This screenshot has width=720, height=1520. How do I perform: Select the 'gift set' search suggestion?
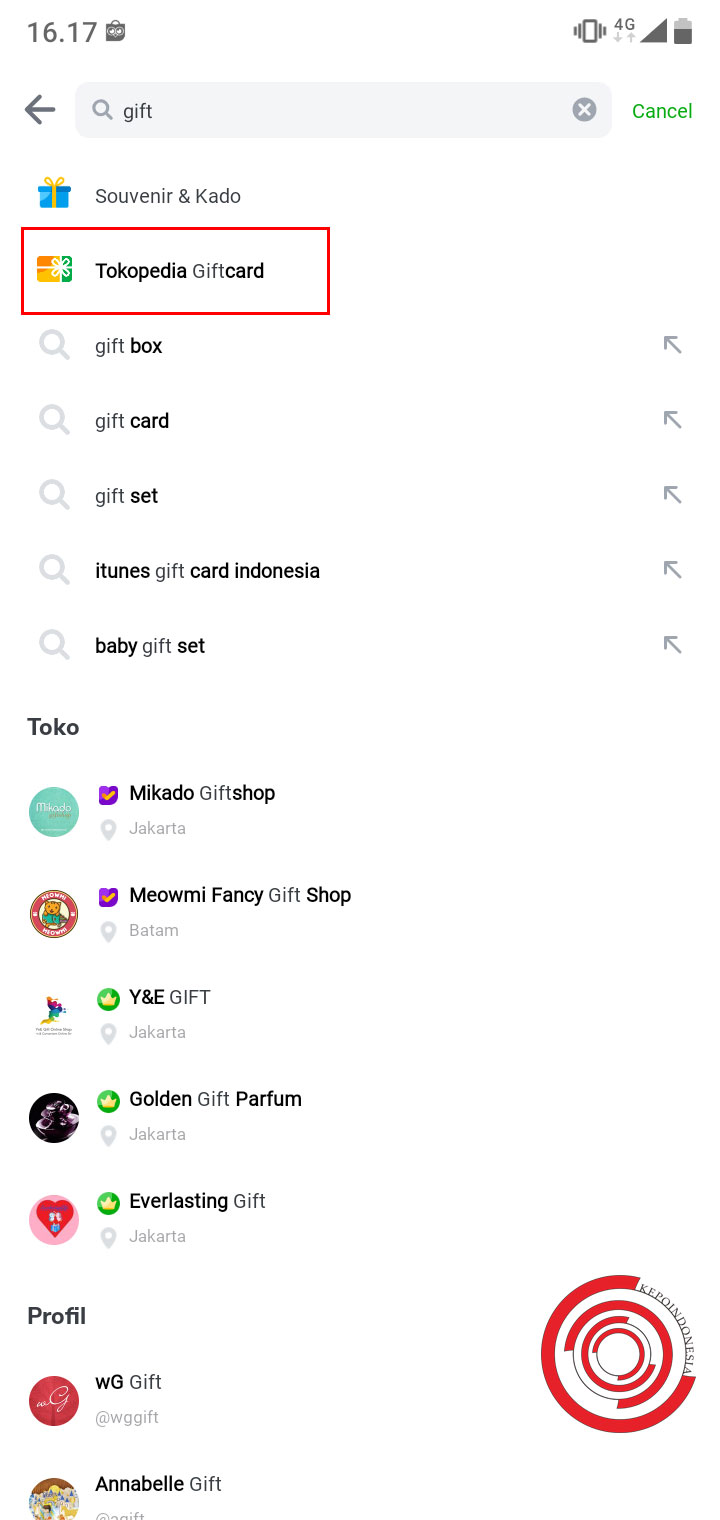126,495
